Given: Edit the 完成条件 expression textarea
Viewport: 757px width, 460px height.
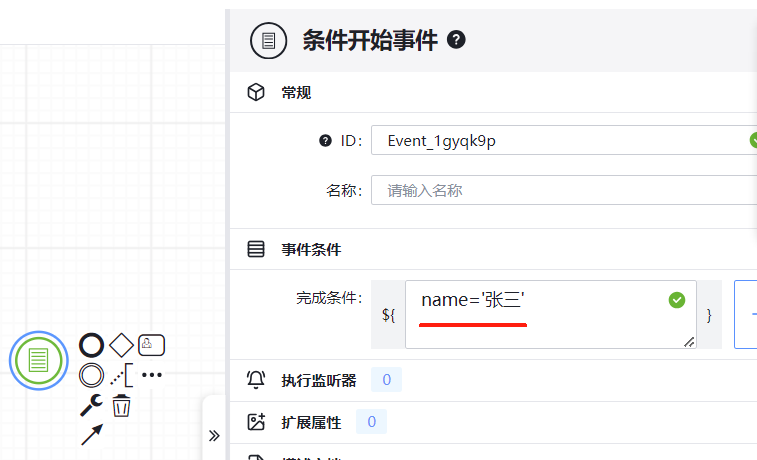Looking at the screenshot, I should 551,314.
